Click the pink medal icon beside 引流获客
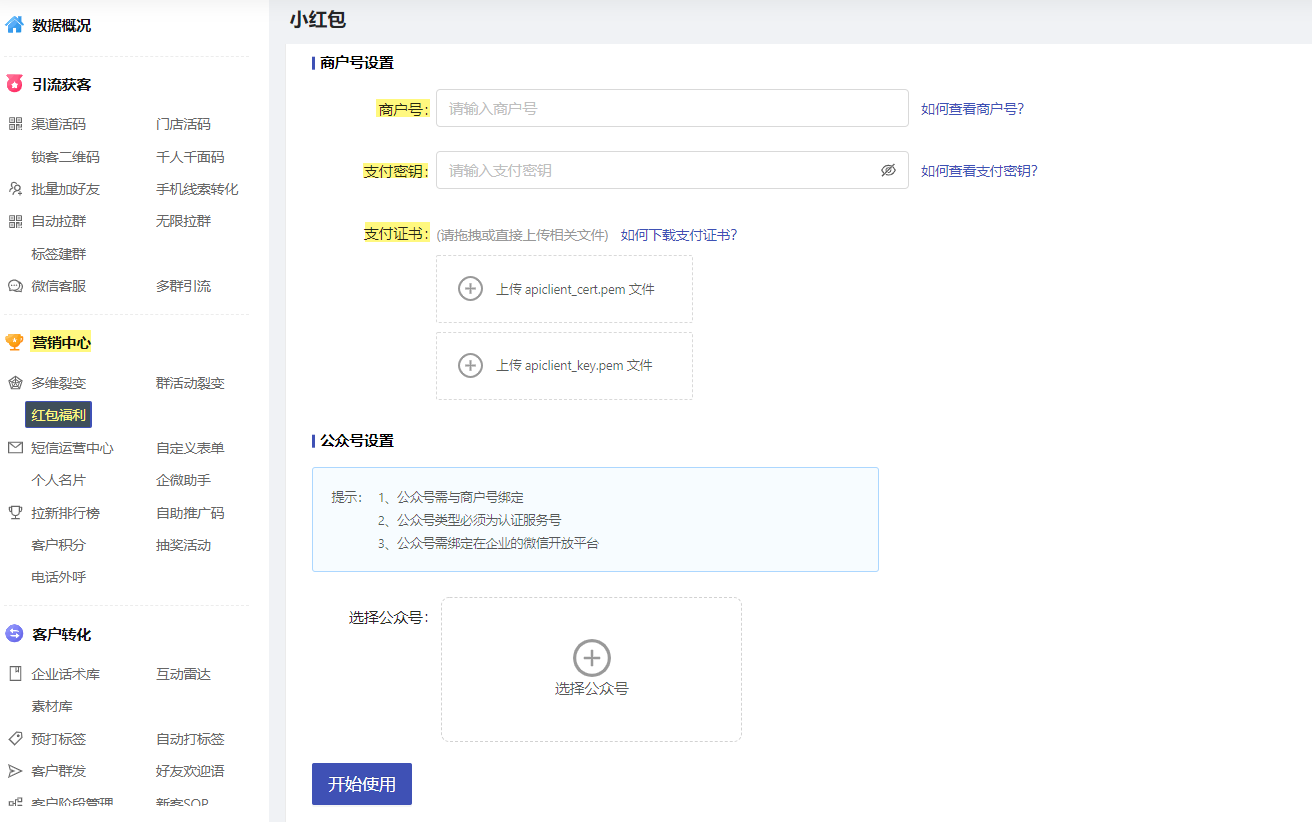The image size is (1312, 822). tap(15, 84)
